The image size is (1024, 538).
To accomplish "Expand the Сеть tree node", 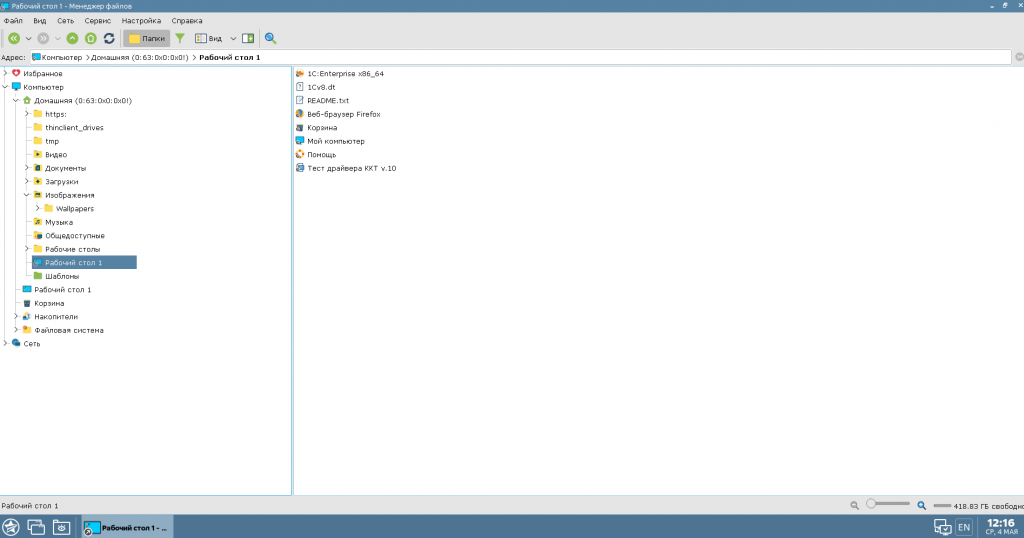I will click(x=6, y=343).
